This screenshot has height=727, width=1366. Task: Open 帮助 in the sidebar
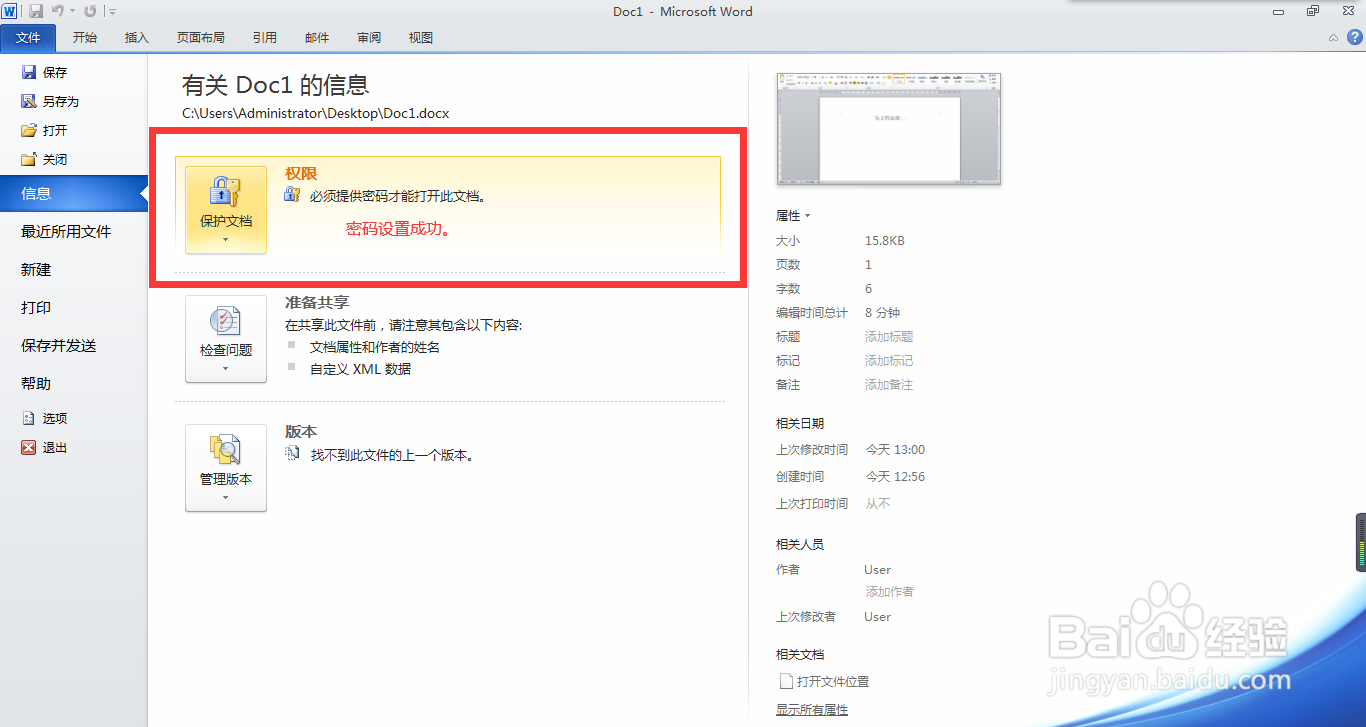coord(36,383)
